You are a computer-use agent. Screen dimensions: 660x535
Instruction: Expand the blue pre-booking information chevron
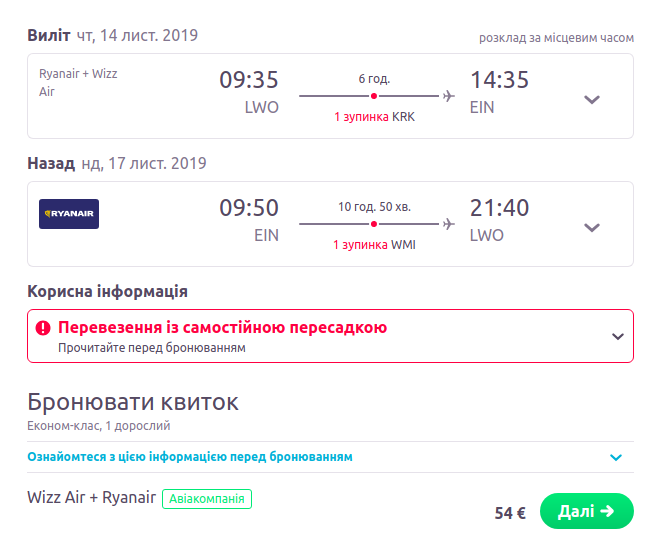click(616, 458)
